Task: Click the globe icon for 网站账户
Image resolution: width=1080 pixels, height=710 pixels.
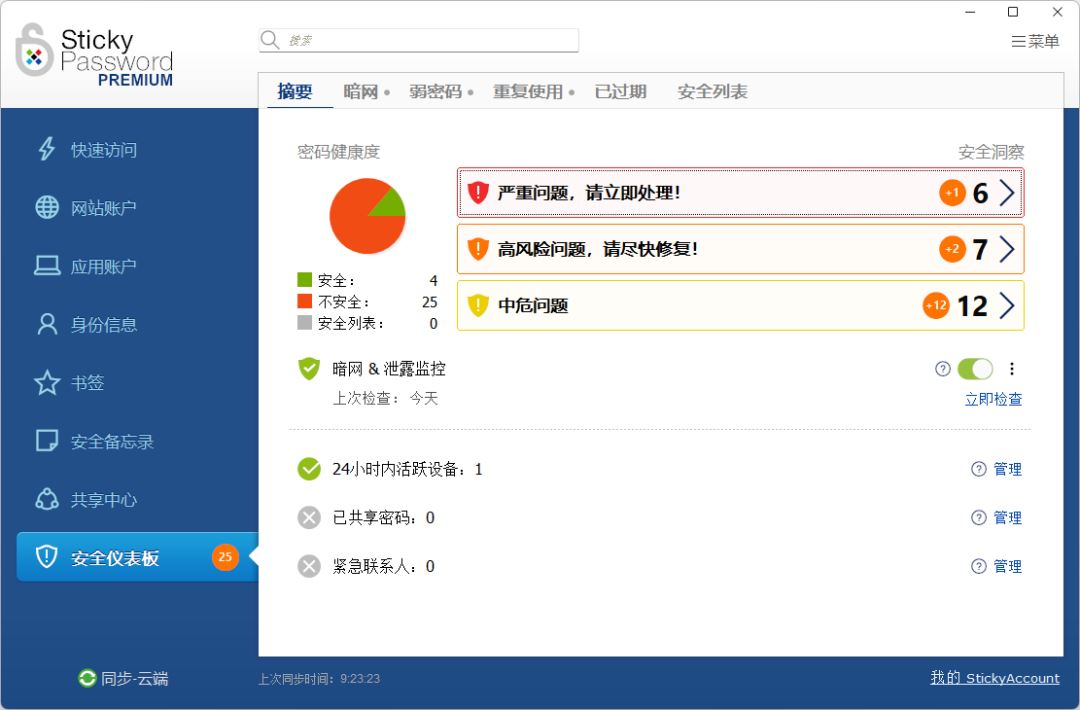Action: [47, 207]
